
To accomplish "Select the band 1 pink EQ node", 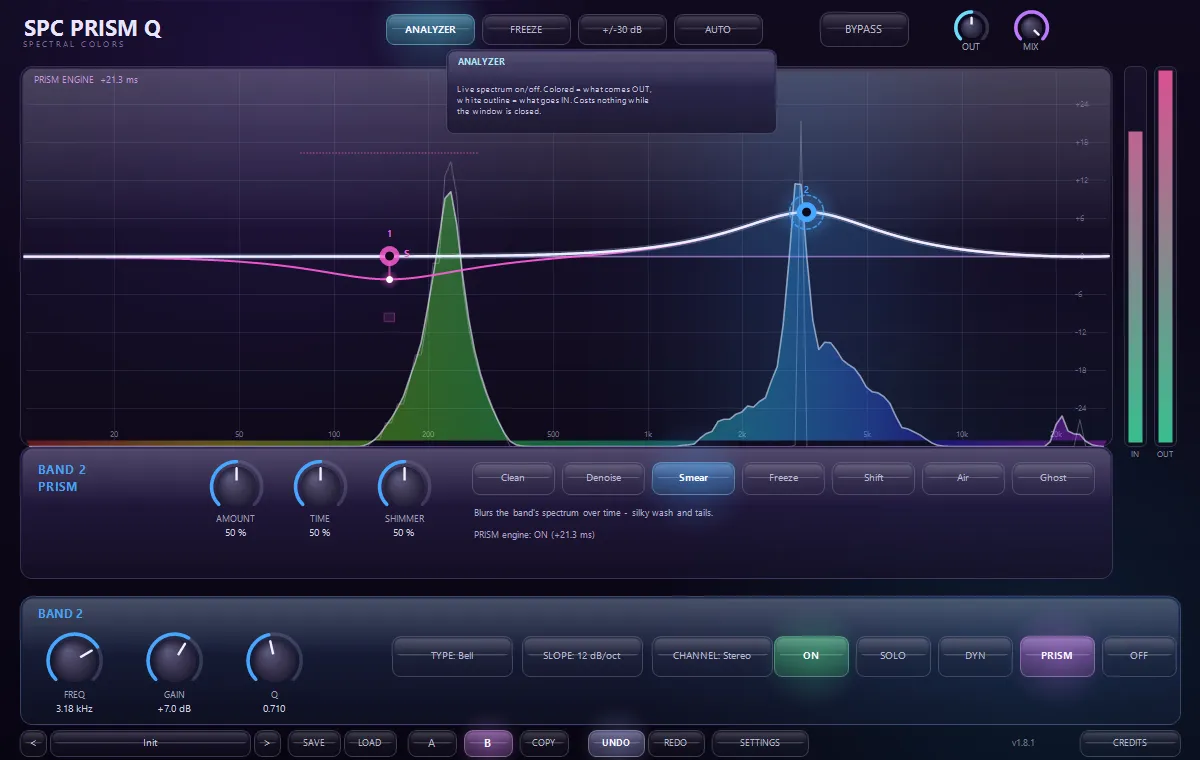I will tap(390, 256).
